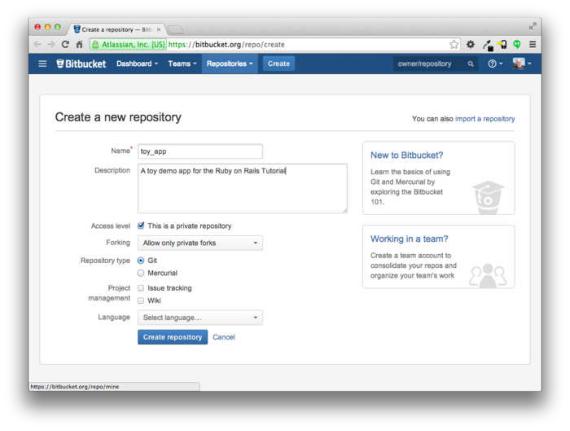
Task: Open the Teams menu
Action: click(182, 64)
